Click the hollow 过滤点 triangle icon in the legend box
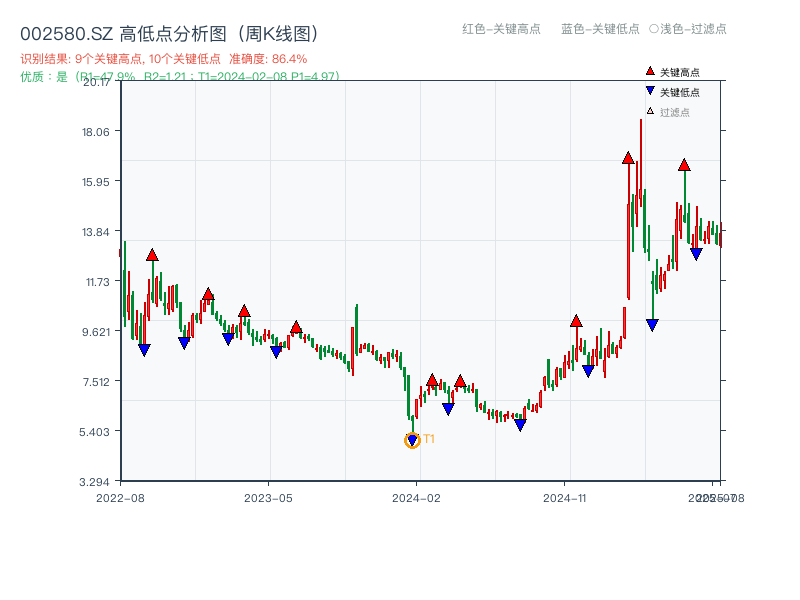 point(650,110)
